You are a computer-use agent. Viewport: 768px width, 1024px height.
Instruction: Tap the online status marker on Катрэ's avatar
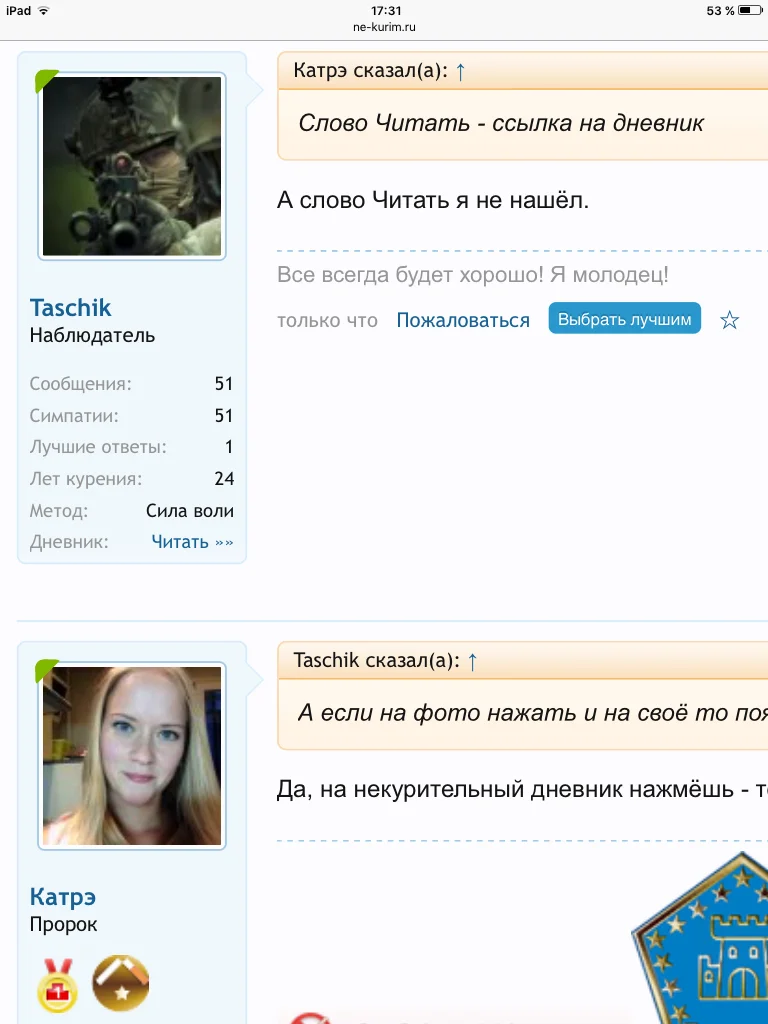coord(46,671)
